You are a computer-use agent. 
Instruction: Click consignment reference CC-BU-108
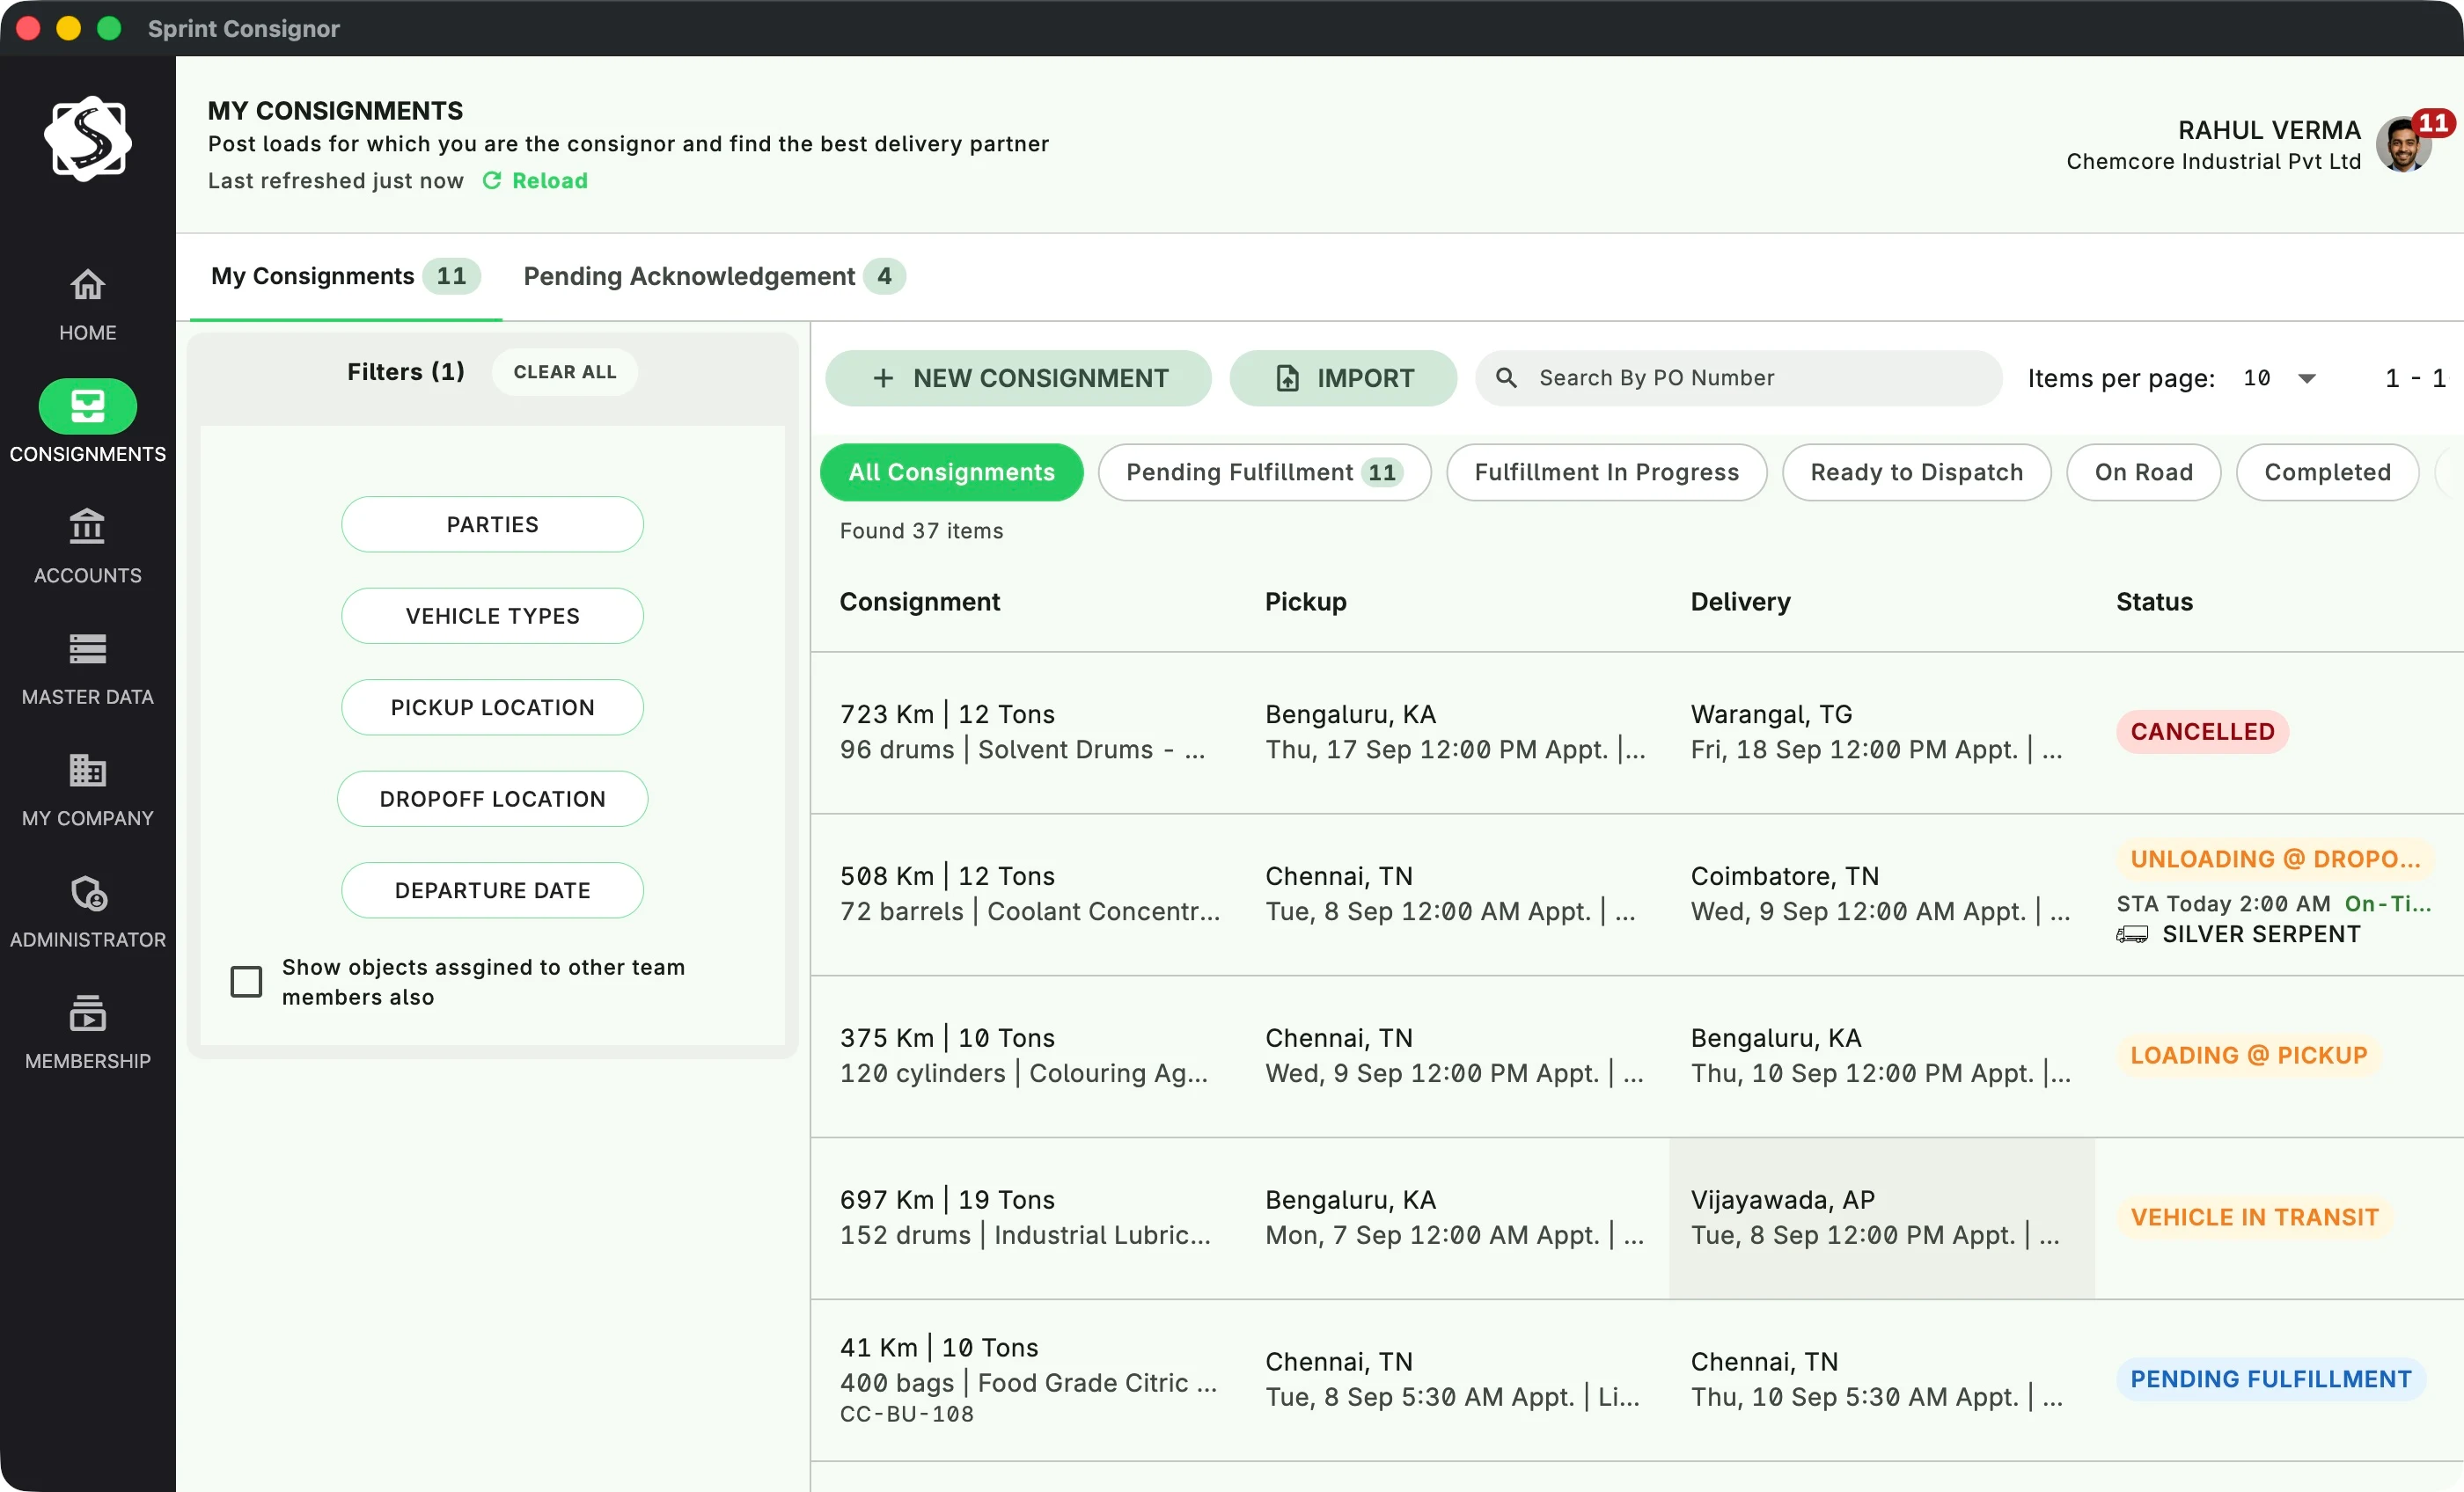(906, 1414)
